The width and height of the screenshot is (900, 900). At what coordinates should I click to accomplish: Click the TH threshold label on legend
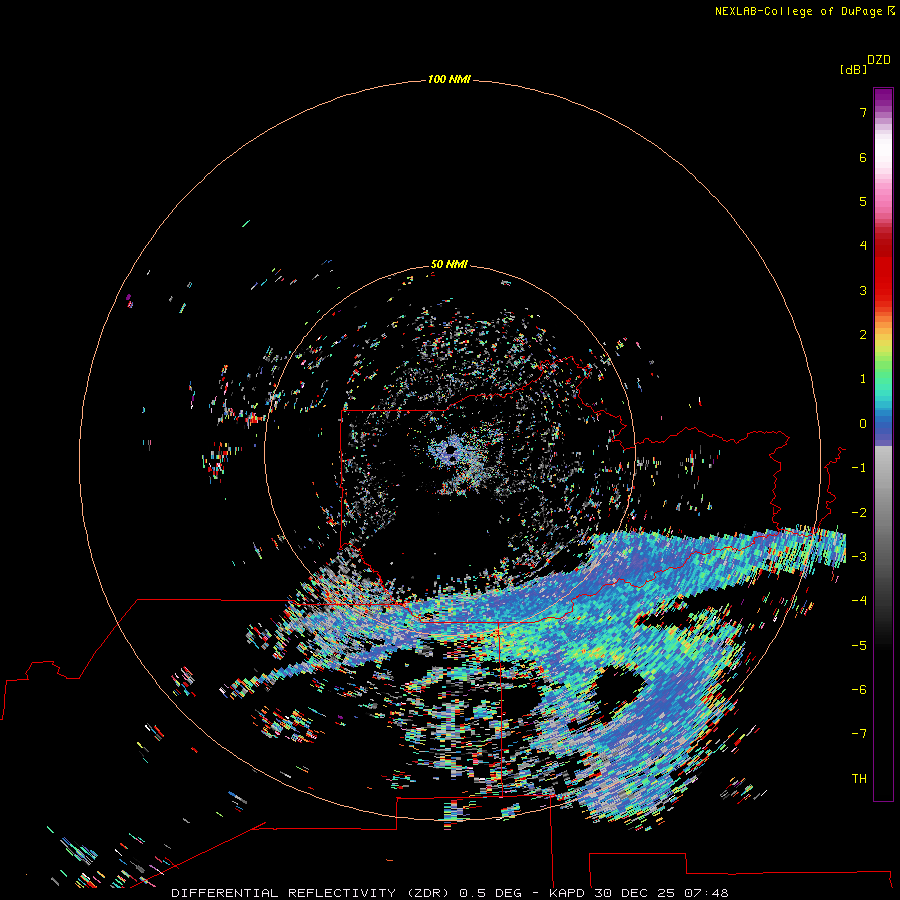click(x=859, y=778)
